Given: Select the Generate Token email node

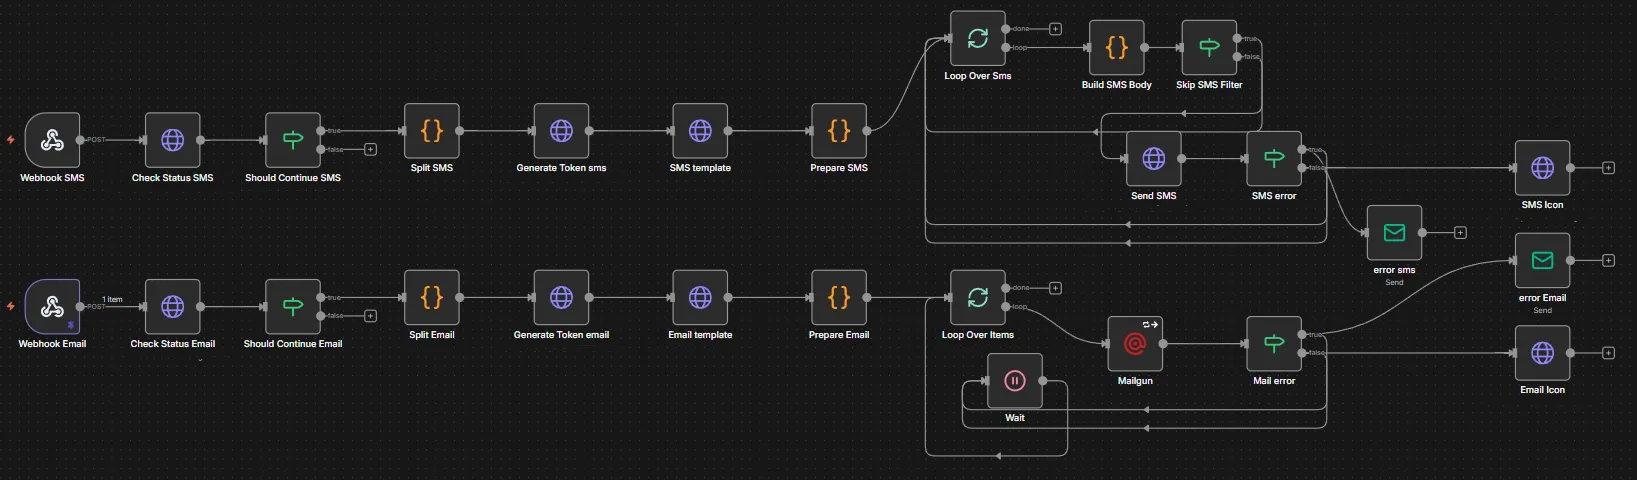Looking at the screenshot, I should click(562, 297).
